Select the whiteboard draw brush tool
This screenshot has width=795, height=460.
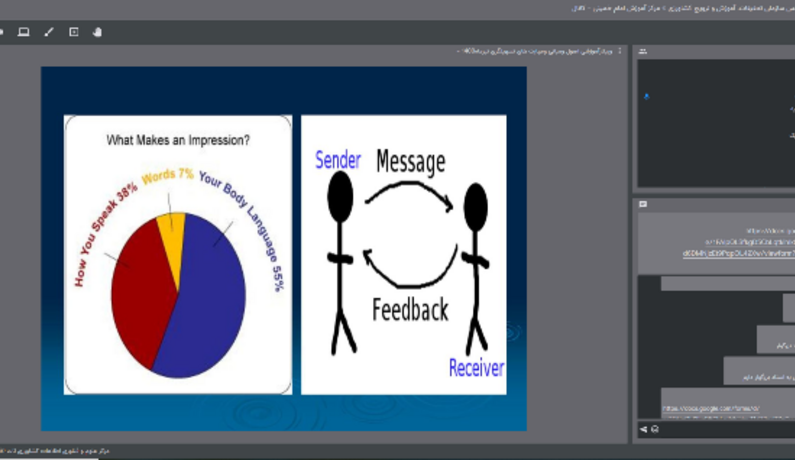(49, 32)
